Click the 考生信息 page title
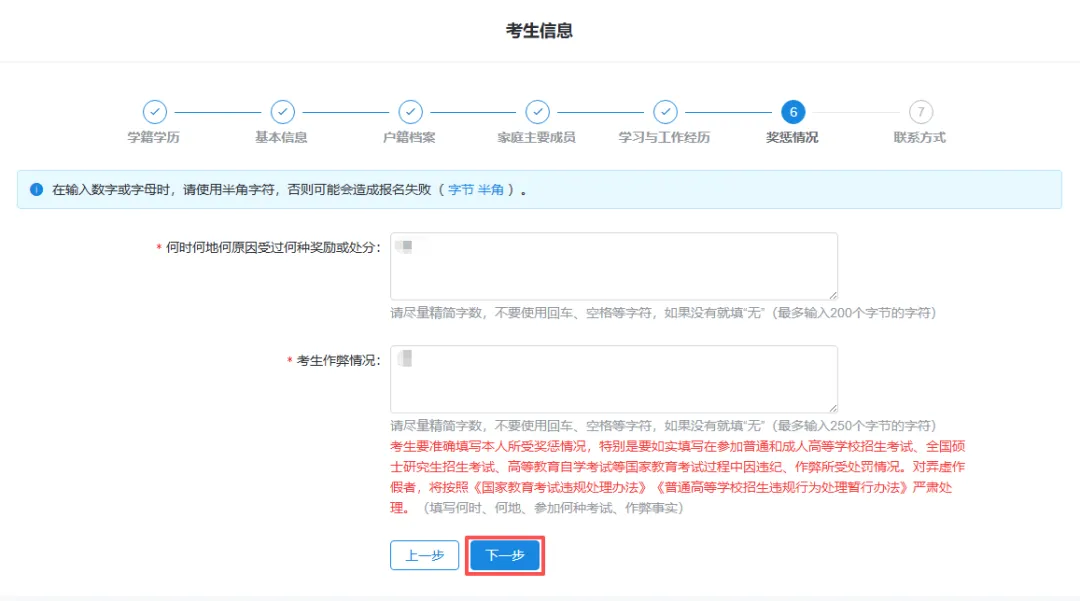The height and width of the screenshot is (601, 1080). pyautogui.click(x=539, y=31)
